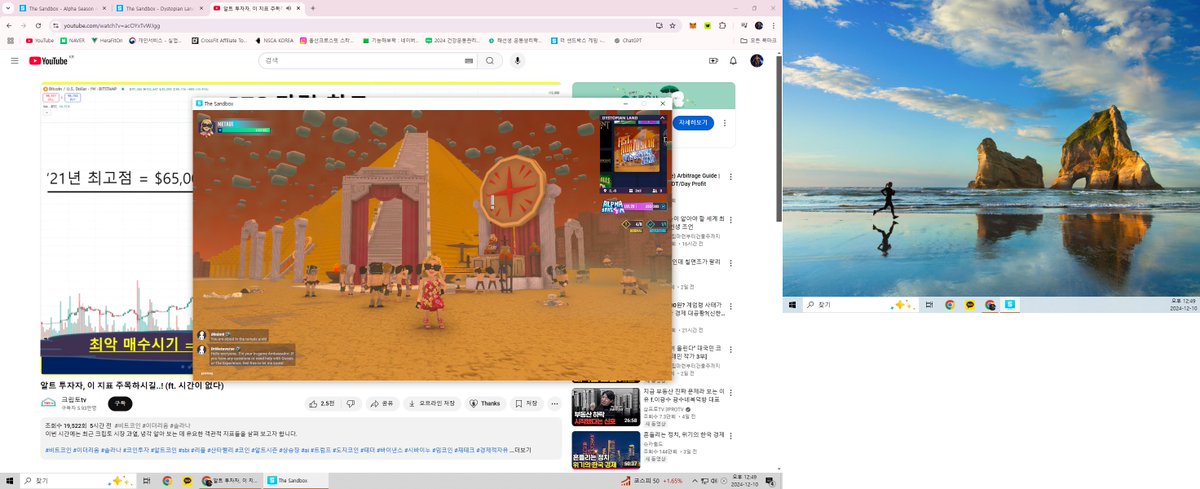The height and width of the screenshot is (489, 1200).
Task: Open the 크립토tv channel name link
Action: coord(73,399)
